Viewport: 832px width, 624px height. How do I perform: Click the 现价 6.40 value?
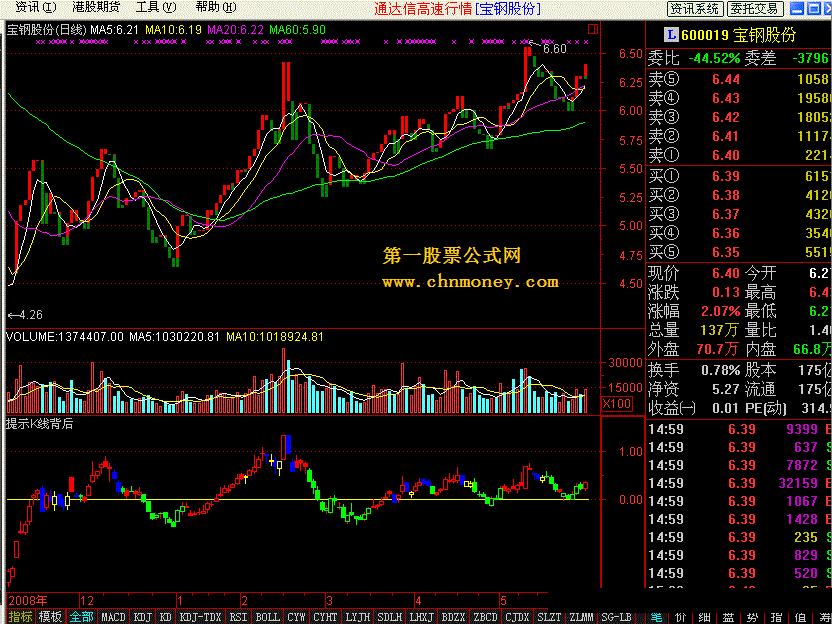click(725, 273)
